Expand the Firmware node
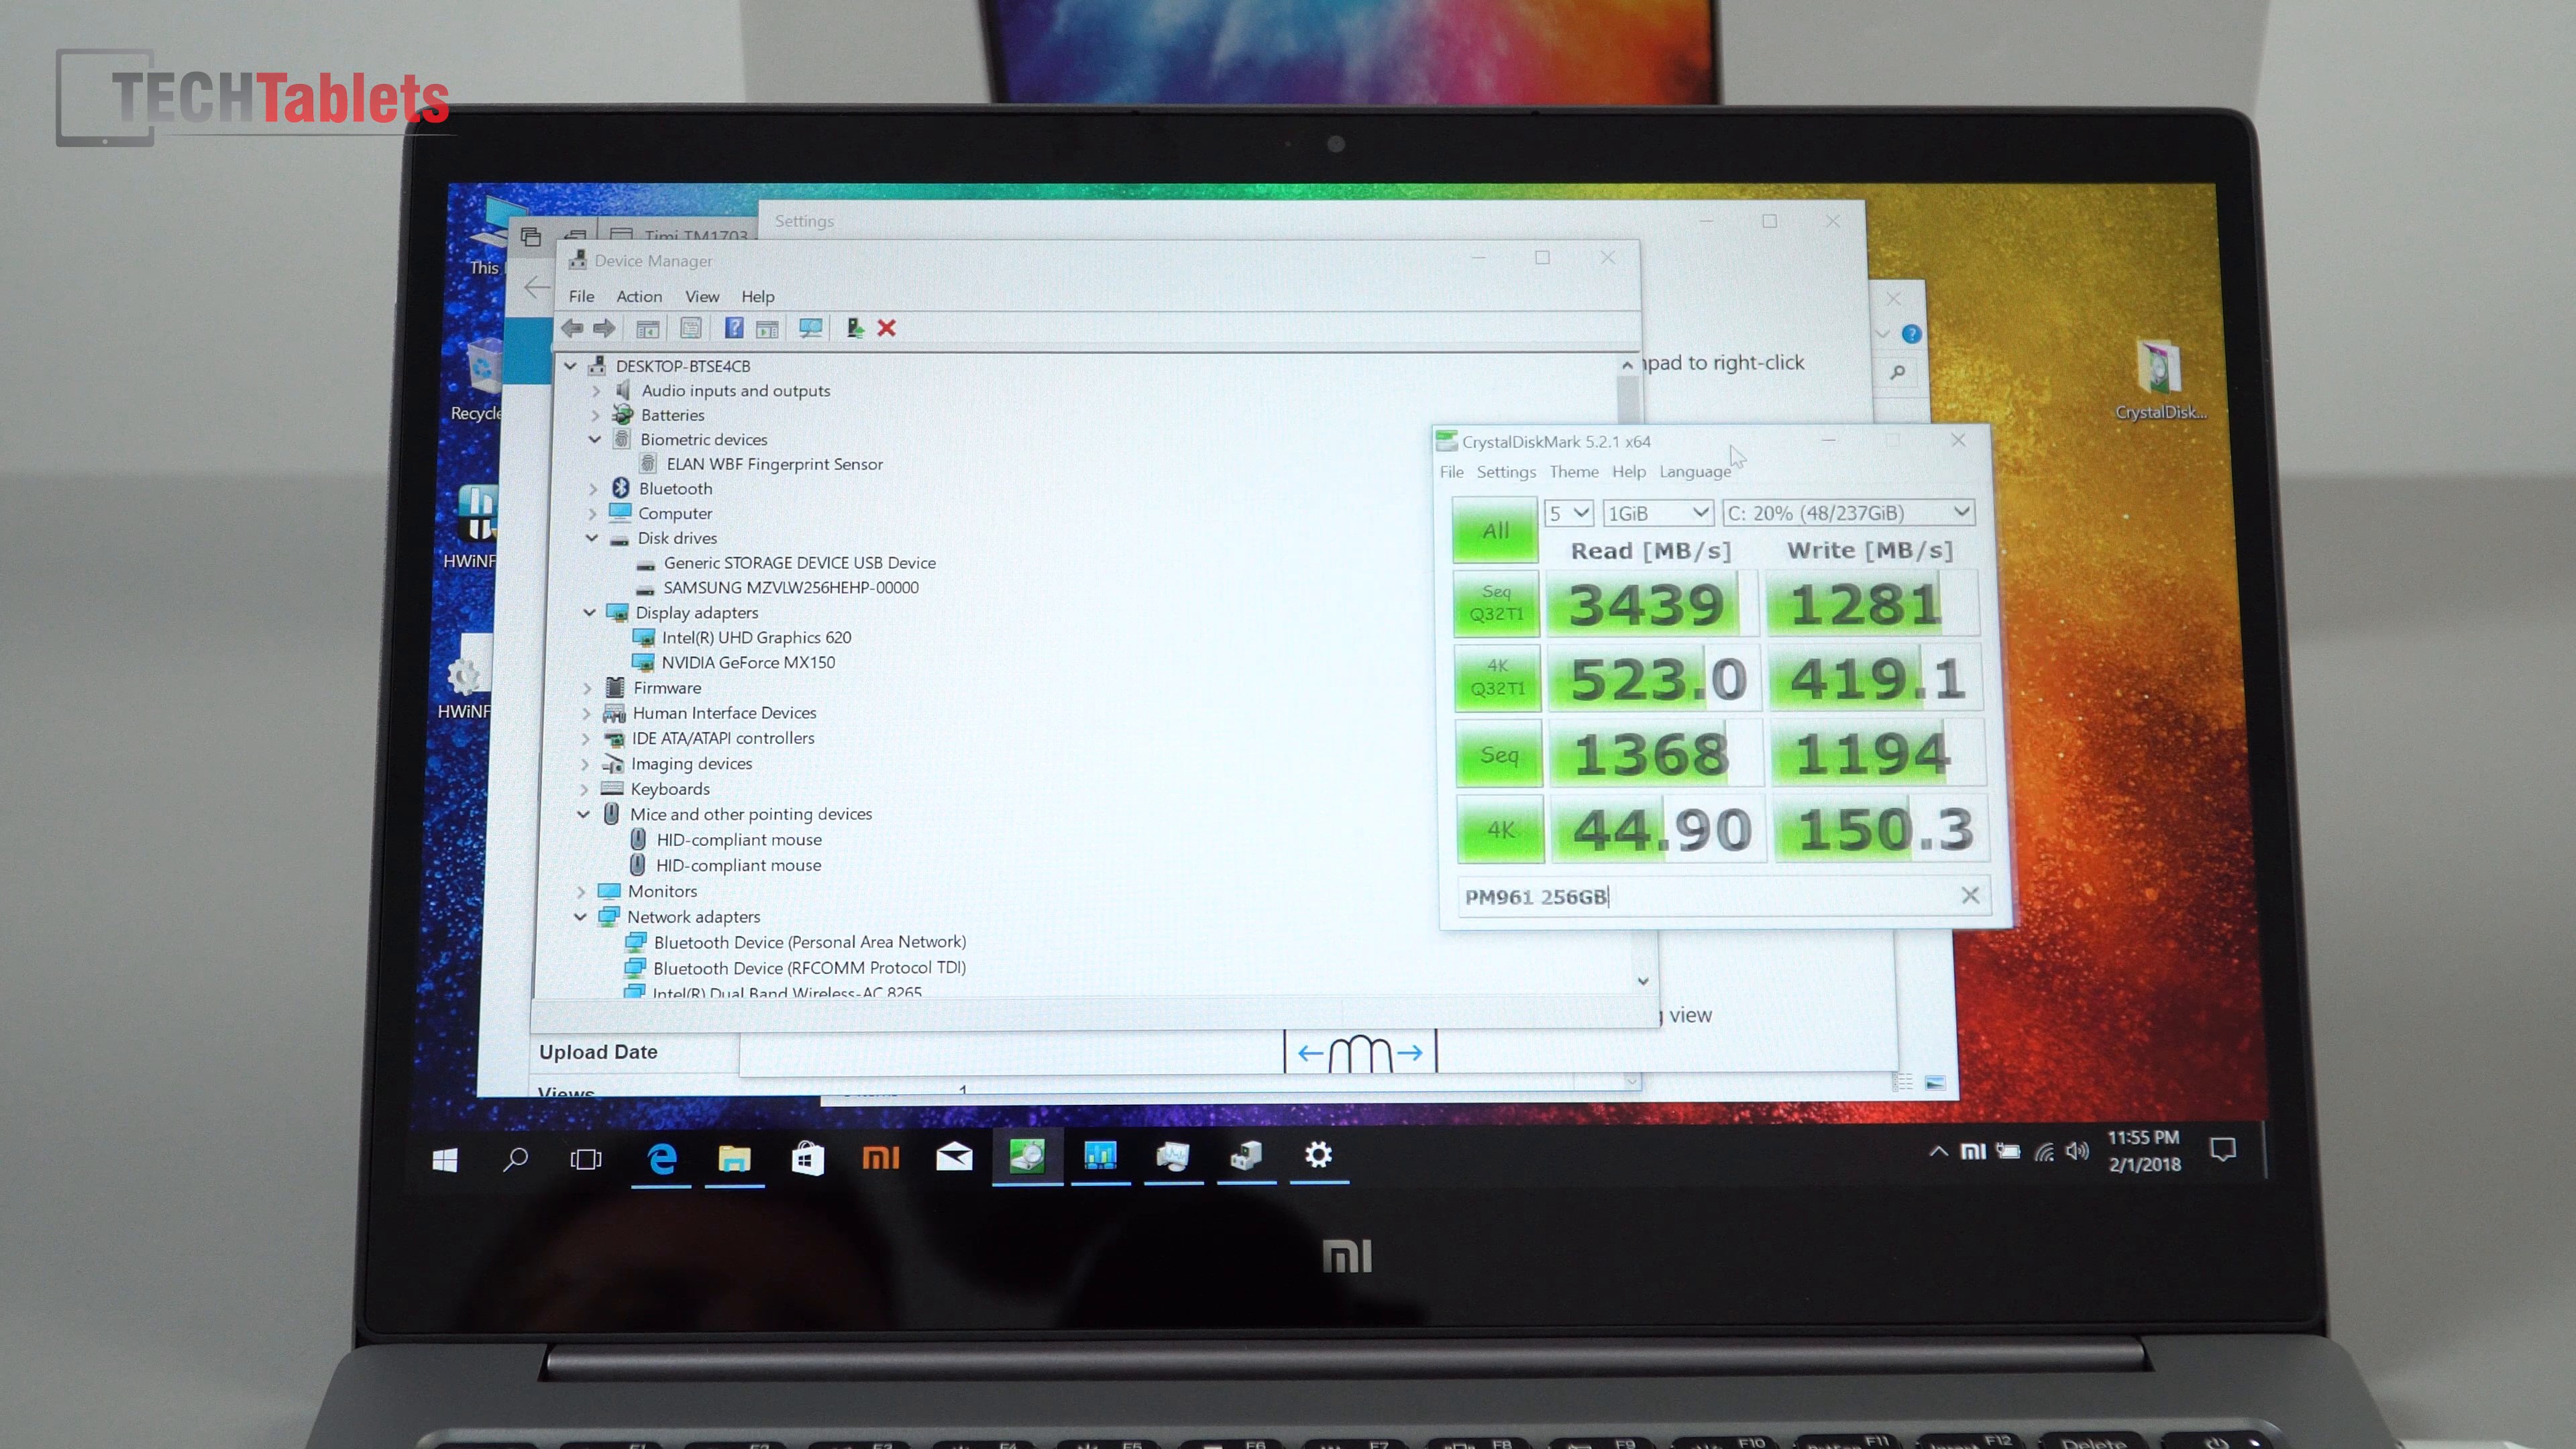This screenshot has width=2576, height=1449. click(587, 688)
